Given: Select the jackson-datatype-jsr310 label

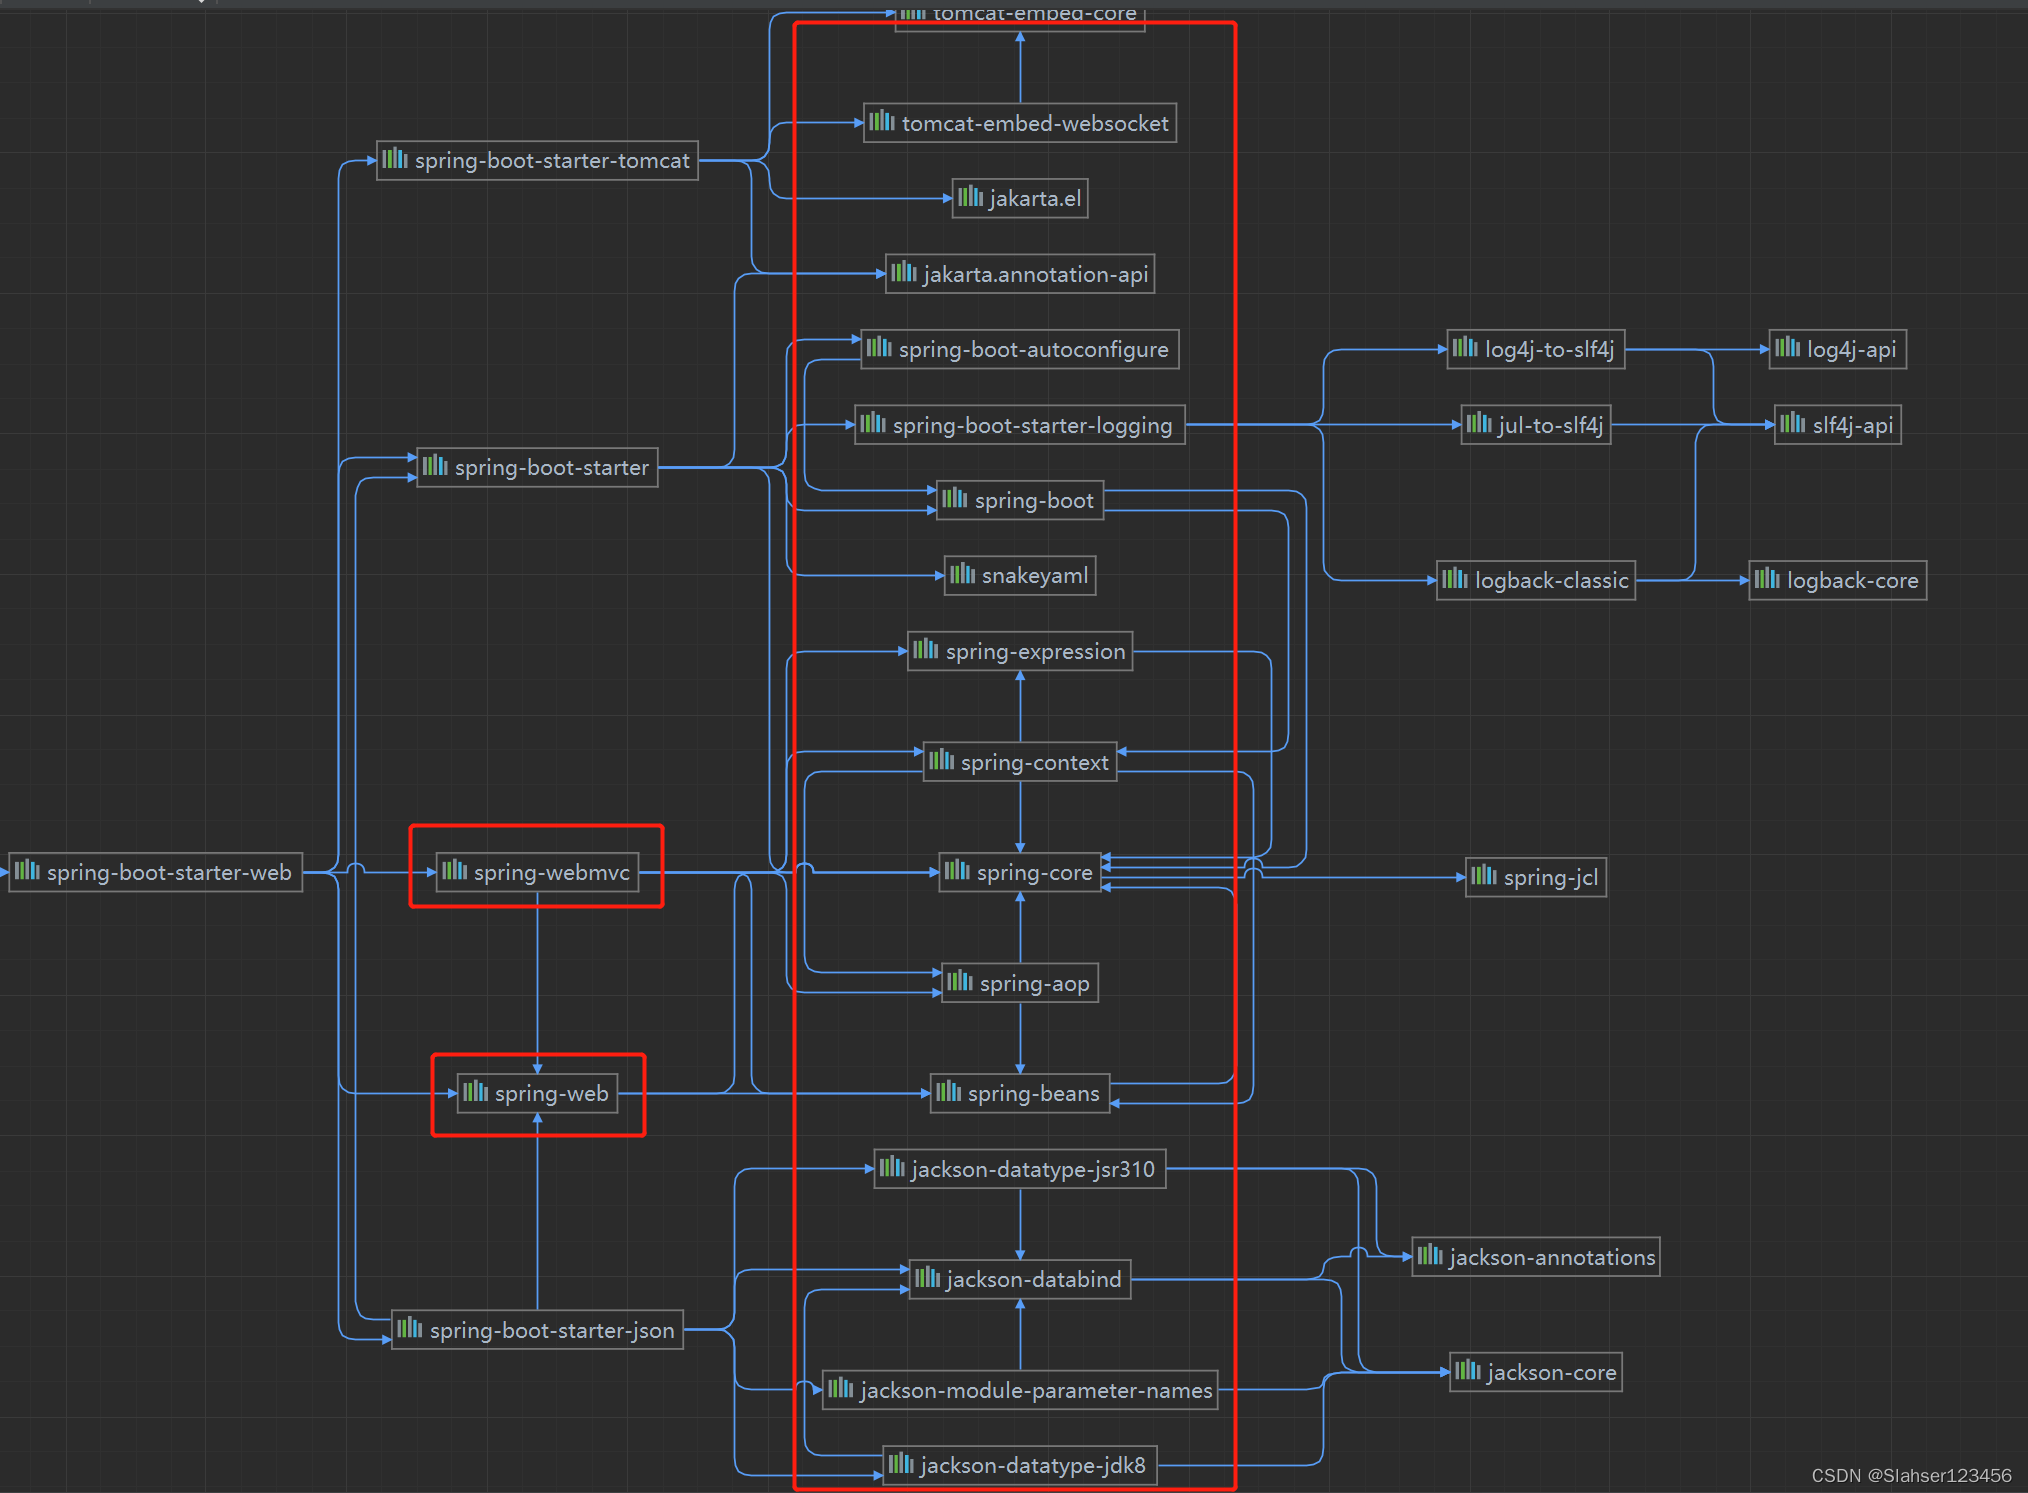Looking at the screenshot, I should click(1033, 1170).
